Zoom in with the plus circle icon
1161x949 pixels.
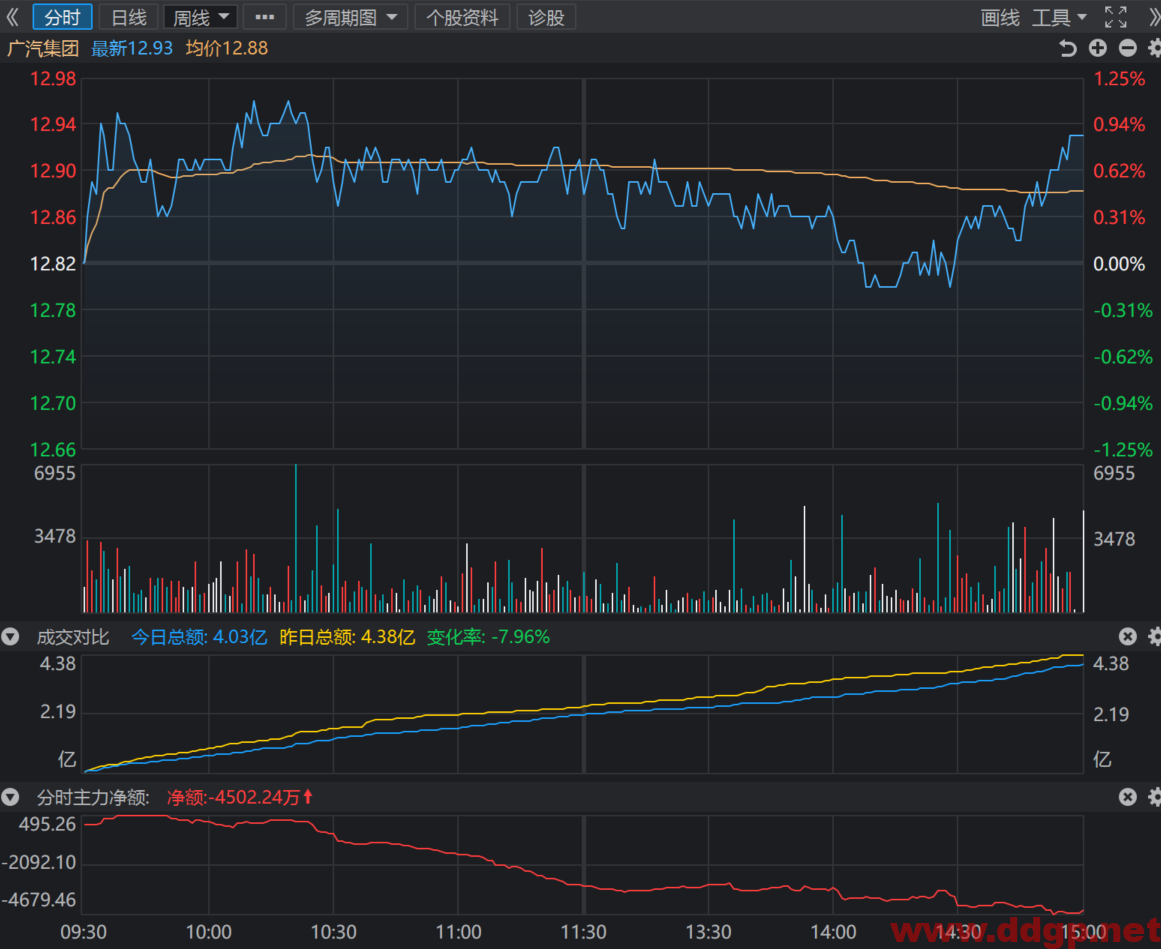(x=1097, y=49)
